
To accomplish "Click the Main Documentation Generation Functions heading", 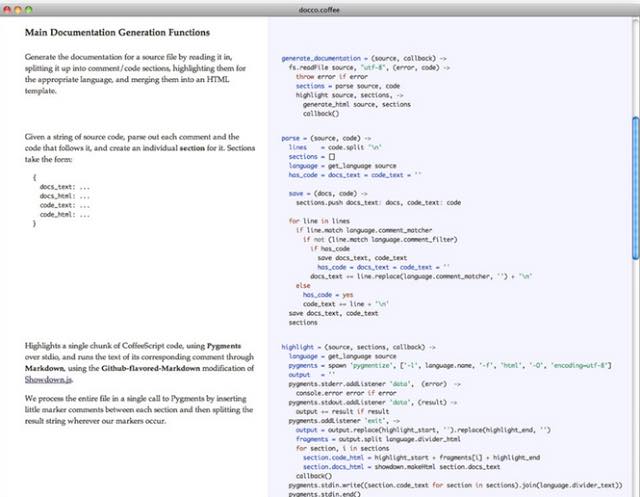I will (x=117, y=33).
